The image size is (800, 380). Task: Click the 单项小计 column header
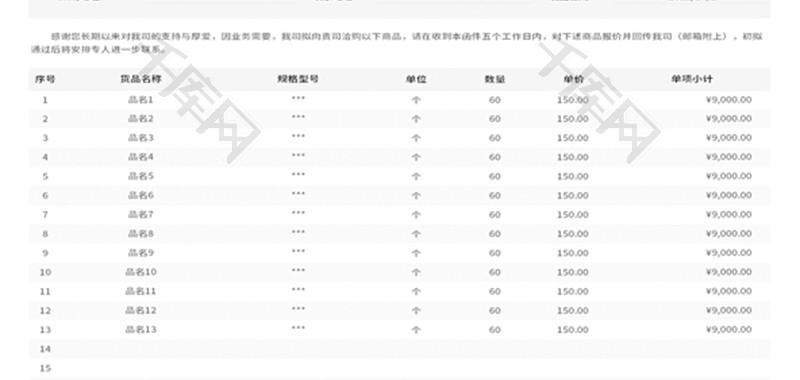pos(692,79)
